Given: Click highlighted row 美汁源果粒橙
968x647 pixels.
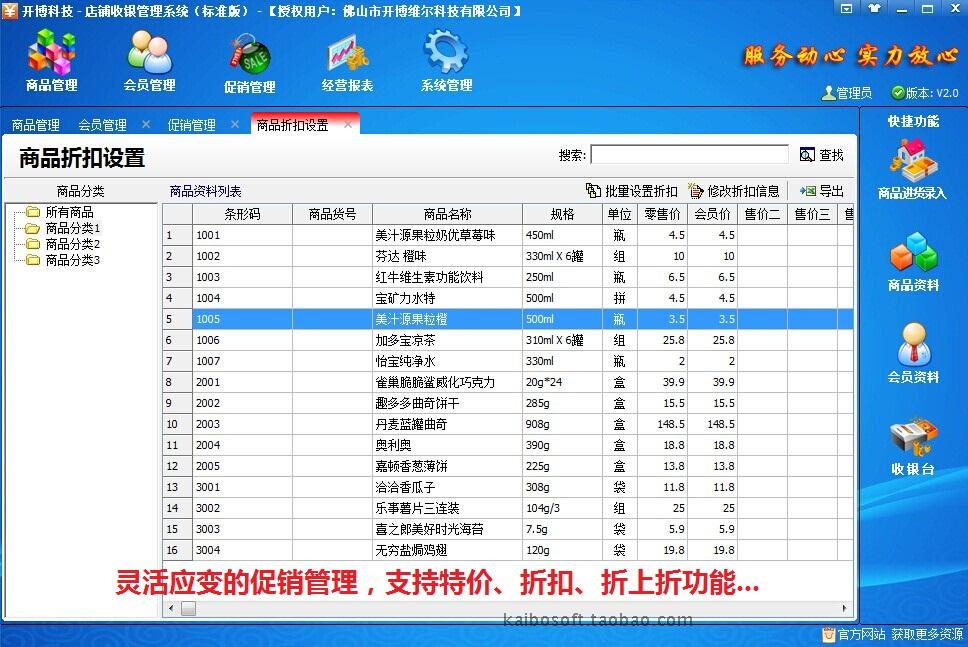Looking at the screenshot, I should click(508, 319).
